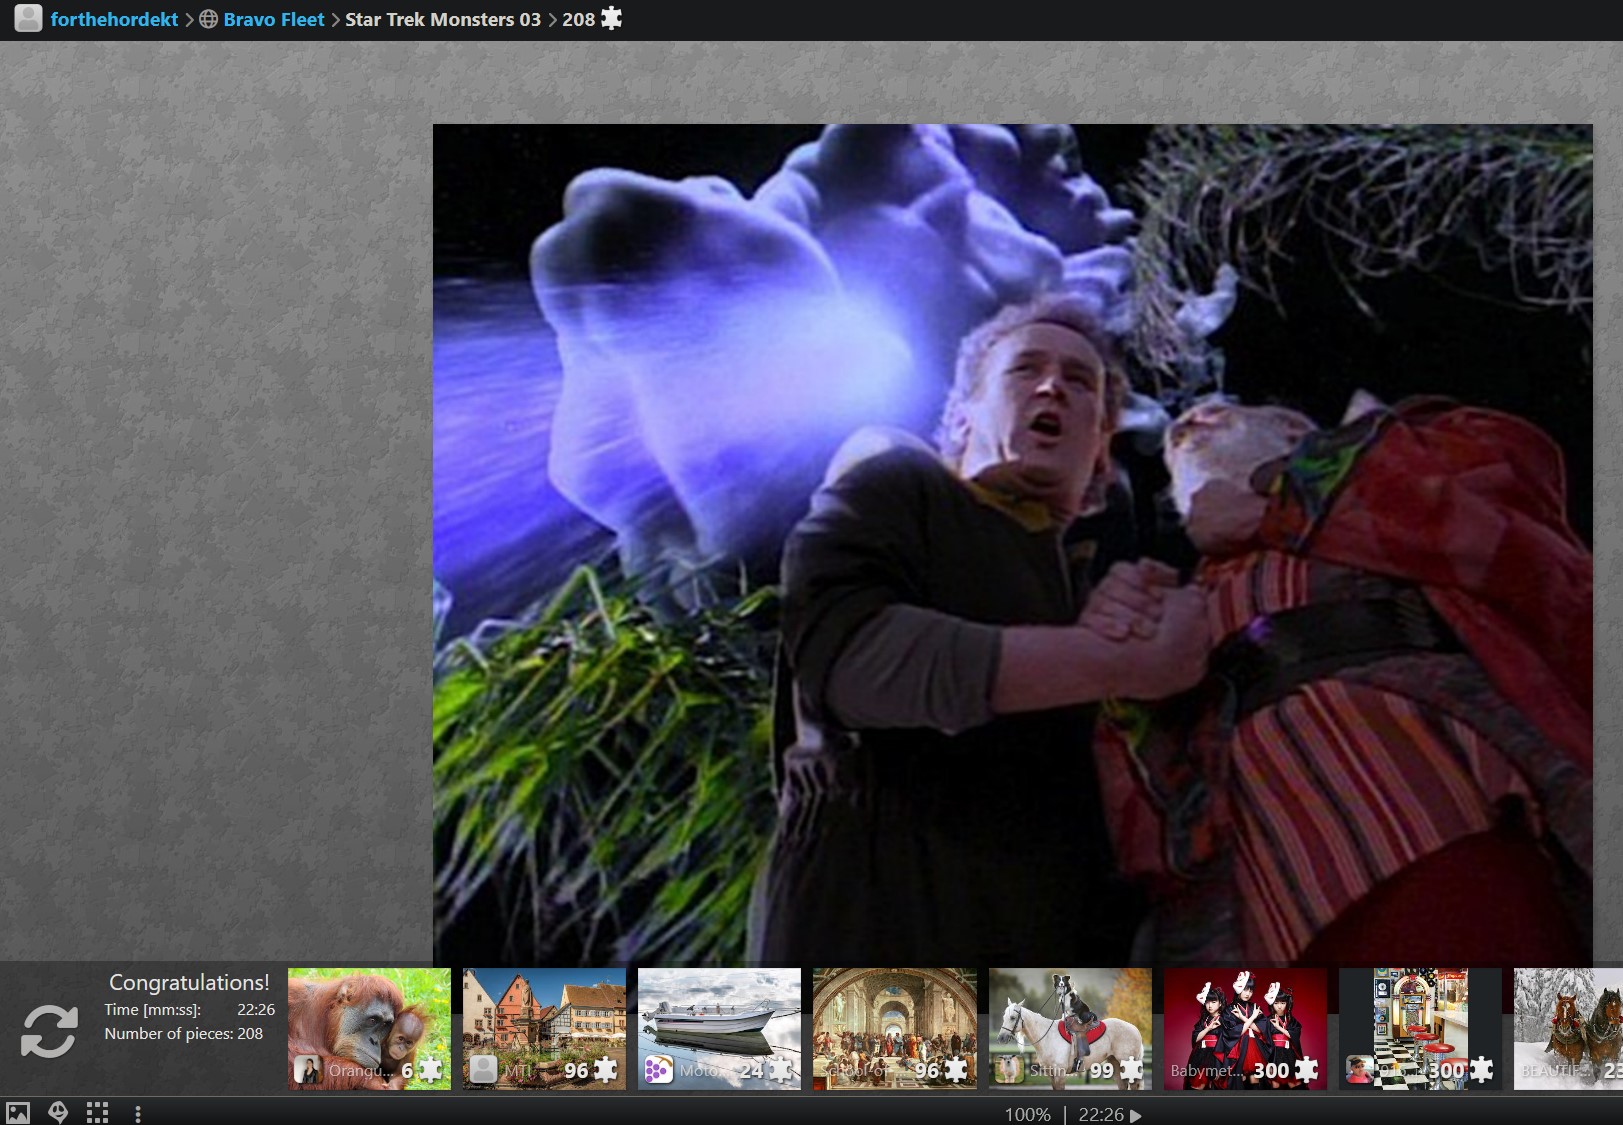Click the llama avatar on the Sitting thumbnail

click(1009, 1070)
